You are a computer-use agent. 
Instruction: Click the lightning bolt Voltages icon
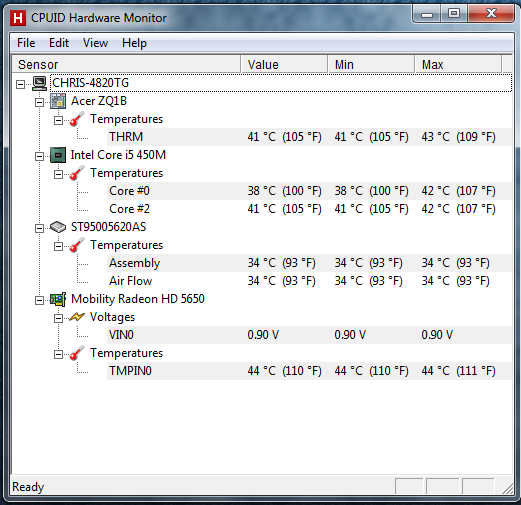(x=77, y=317)
